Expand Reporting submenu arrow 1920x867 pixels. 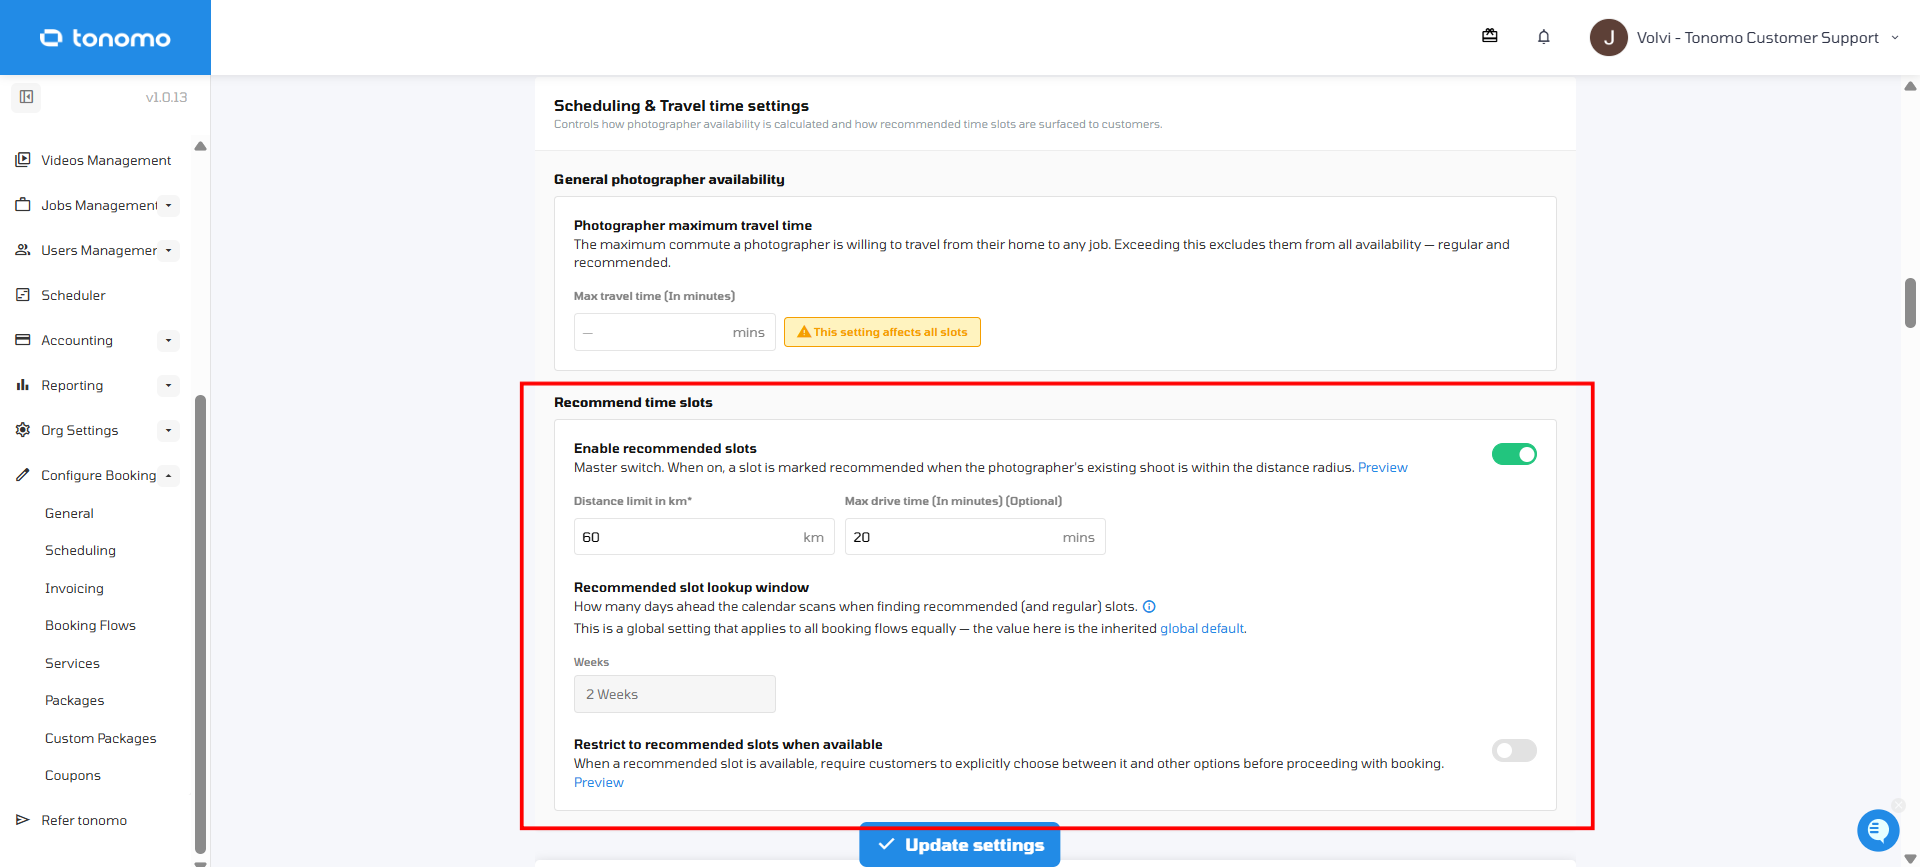point(168,385)
